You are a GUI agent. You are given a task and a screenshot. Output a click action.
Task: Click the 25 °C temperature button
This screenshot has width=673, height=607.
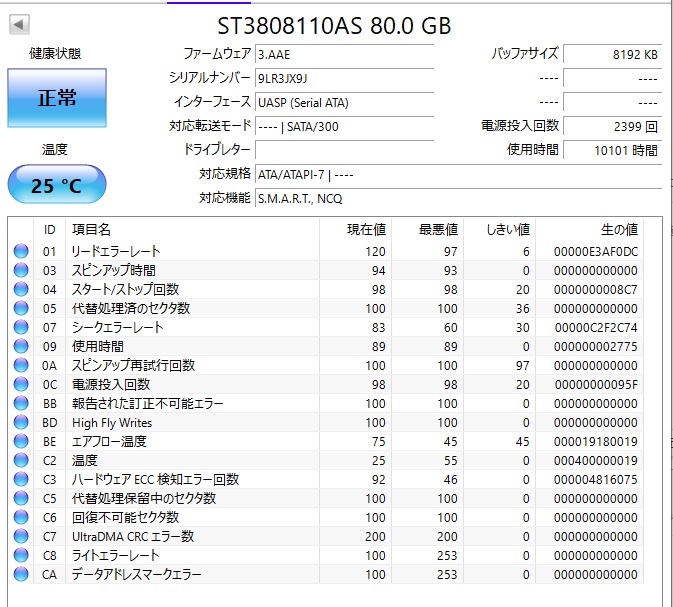point(57,185)
